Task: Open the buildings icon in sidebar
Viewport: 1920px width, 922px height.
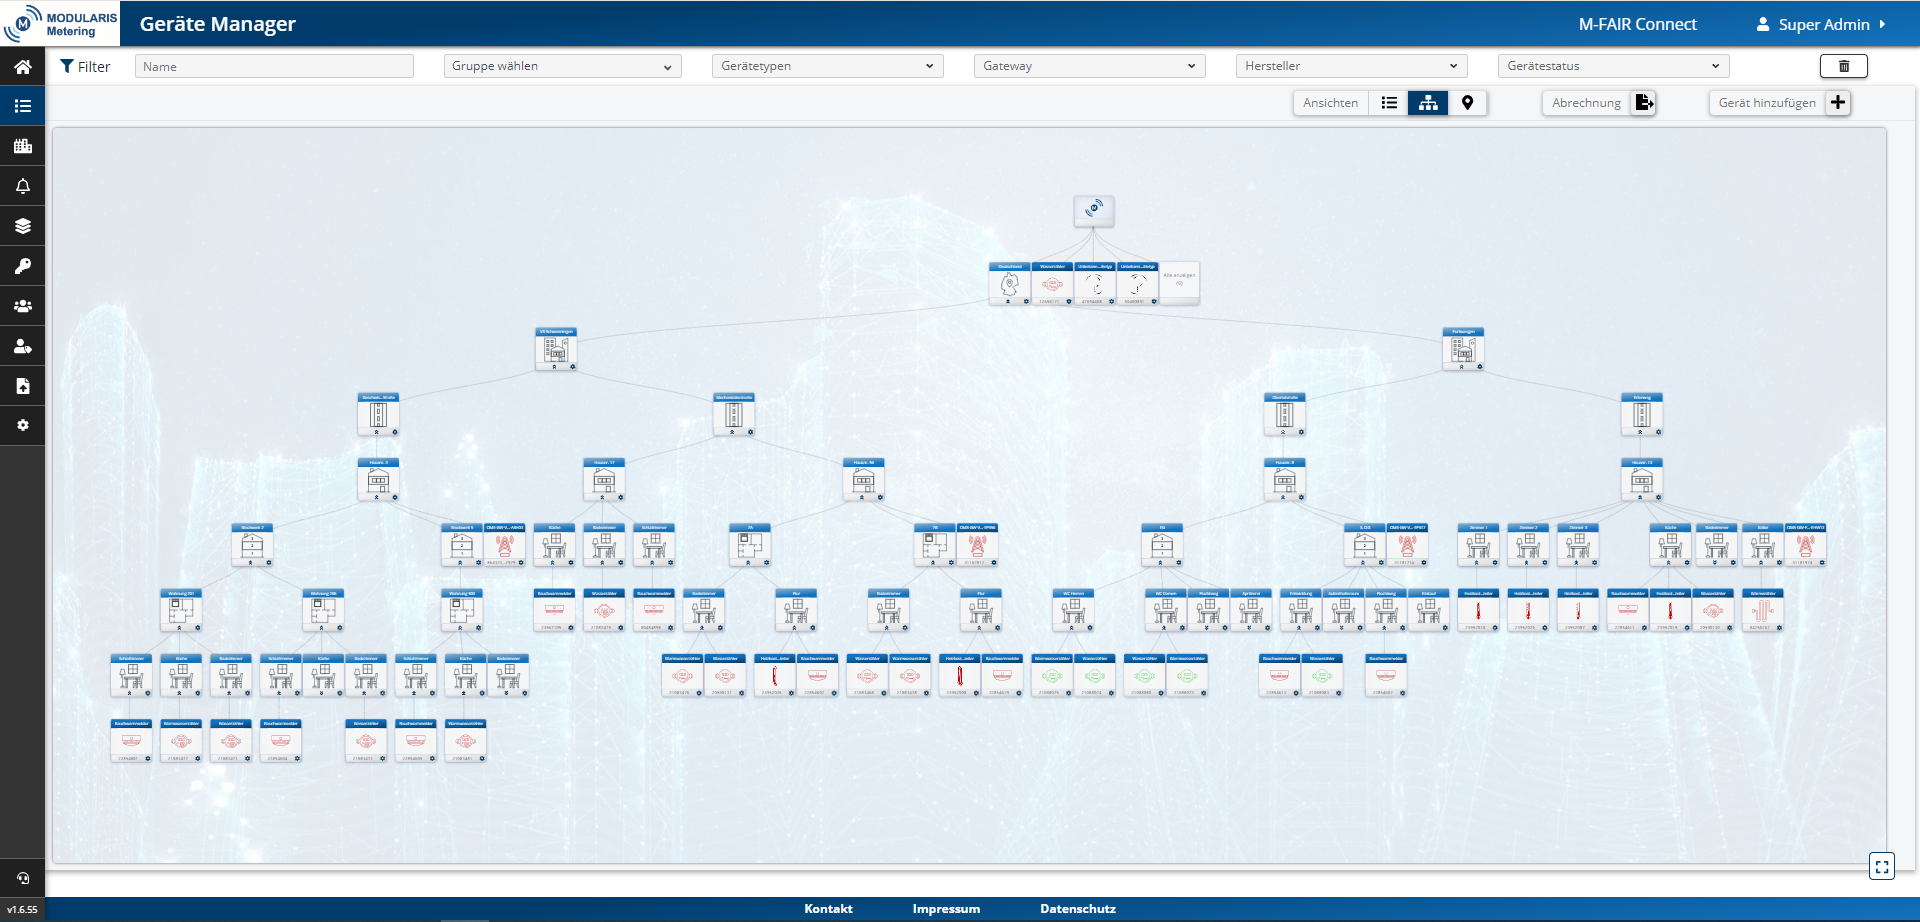Action: click(22, 146)
